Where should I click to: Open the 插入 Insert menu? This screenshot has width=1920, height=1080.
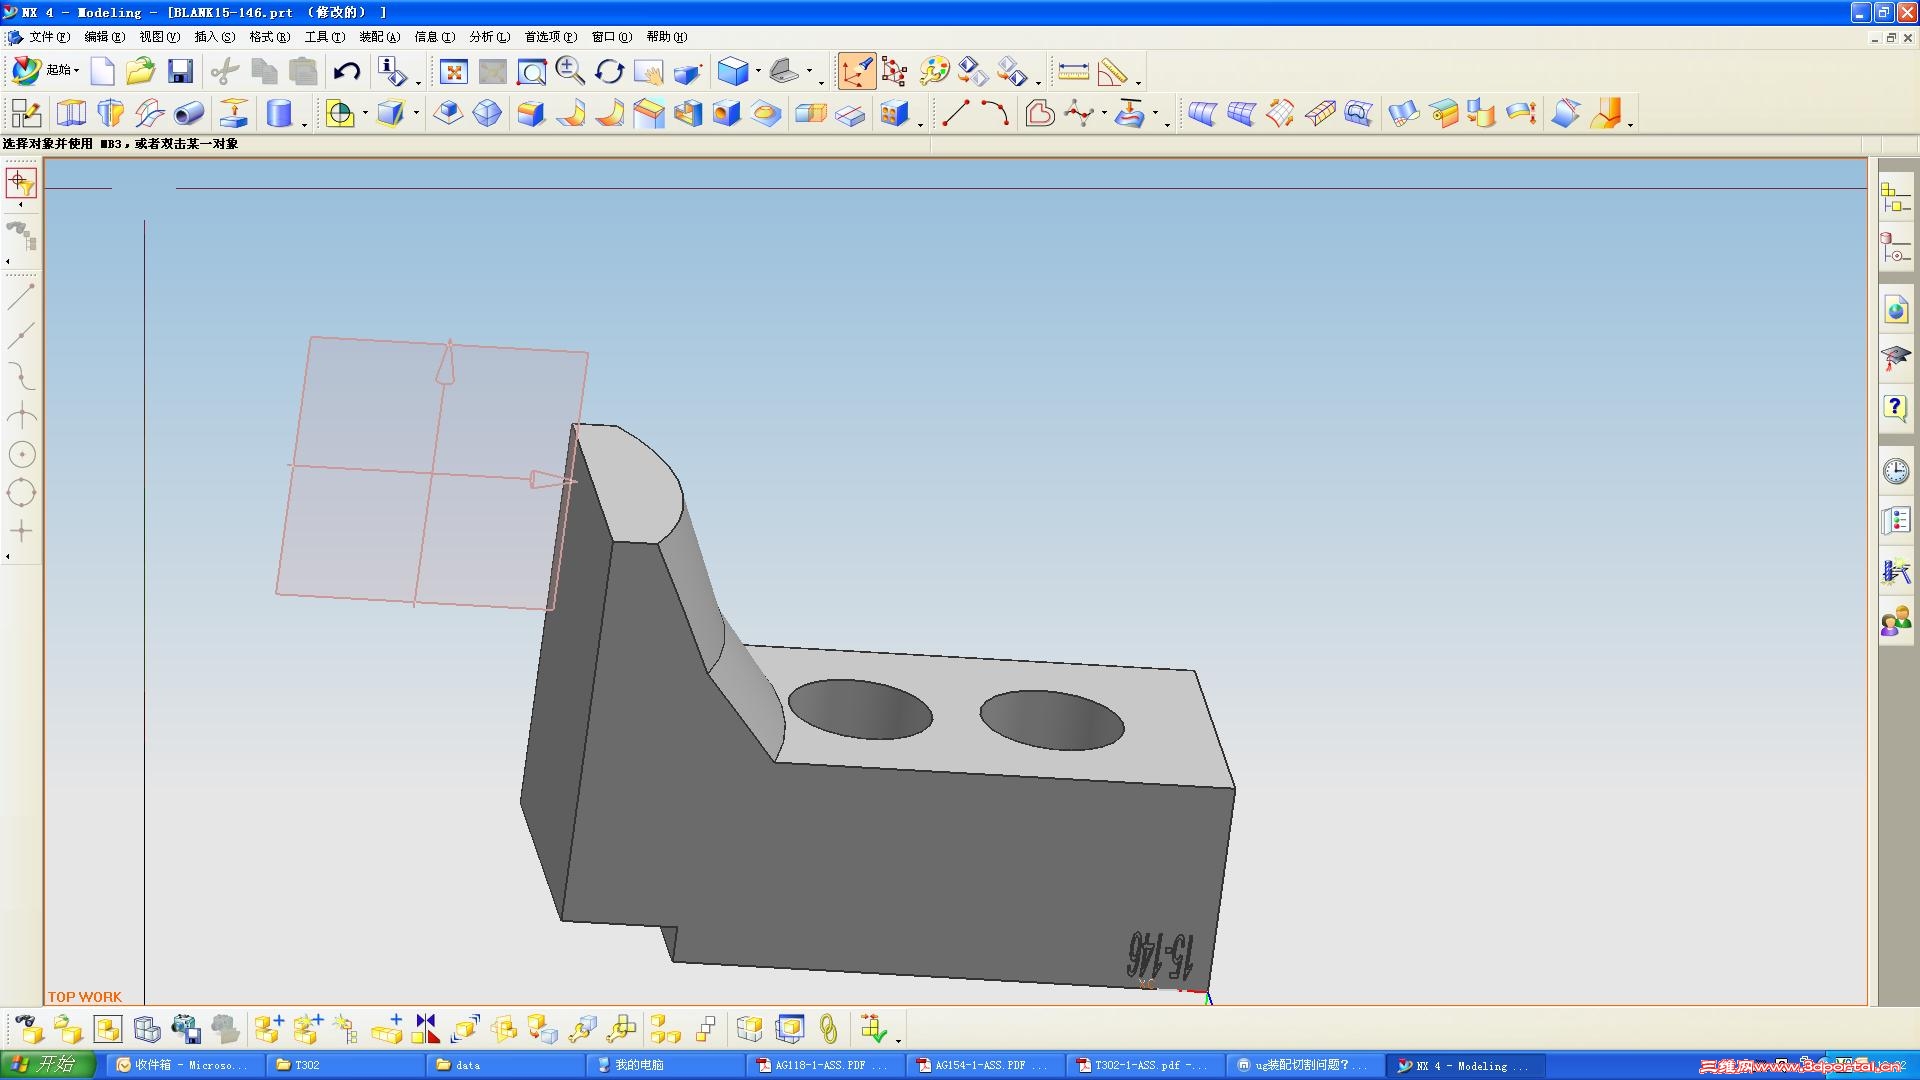coord(214,37)
